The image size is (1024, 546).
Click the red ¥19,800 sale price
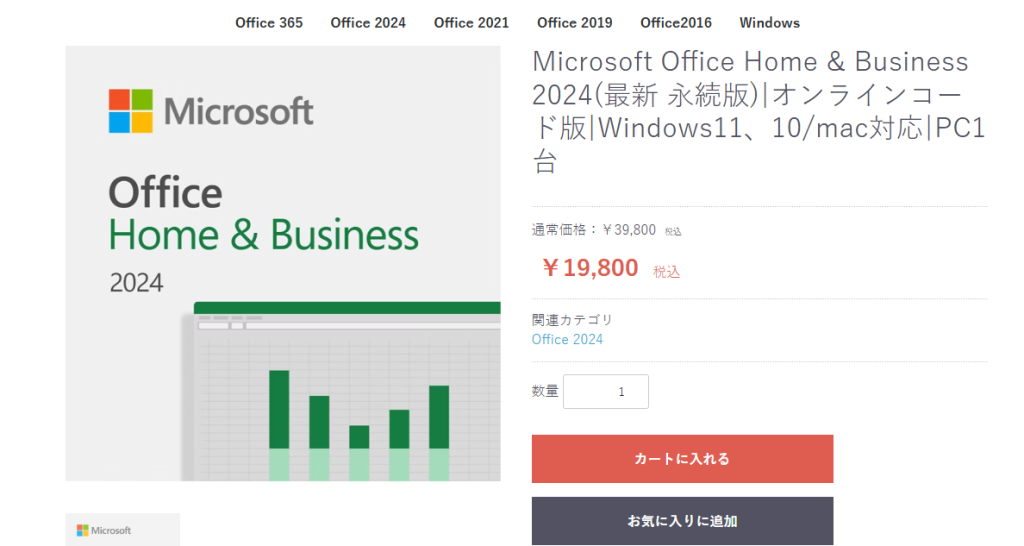590,268
